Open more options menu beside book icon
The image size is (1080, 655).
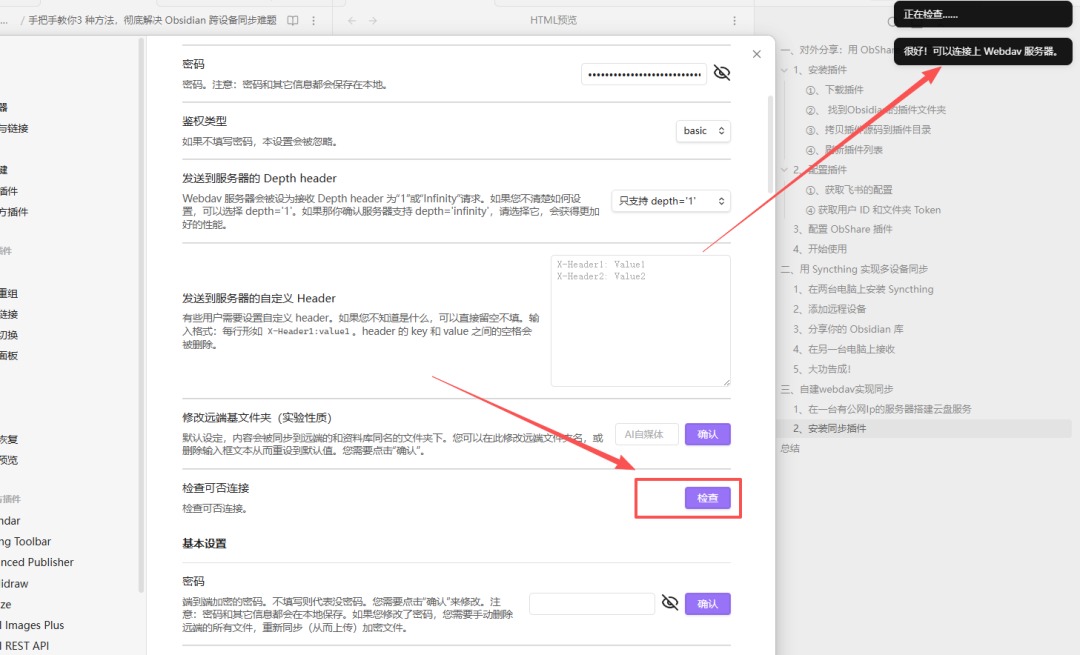(313, 21)
